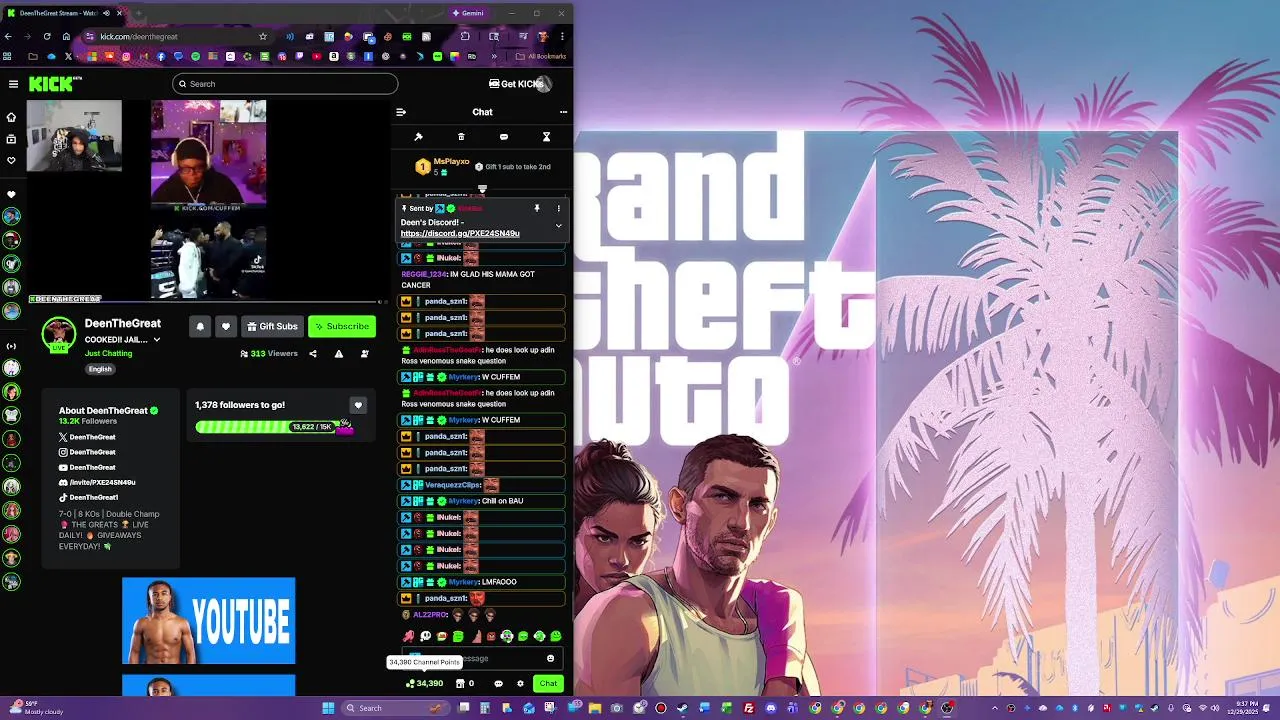The image size is (1280, 720).
Task: Click the English language tag
Action: tap(100, 369)
